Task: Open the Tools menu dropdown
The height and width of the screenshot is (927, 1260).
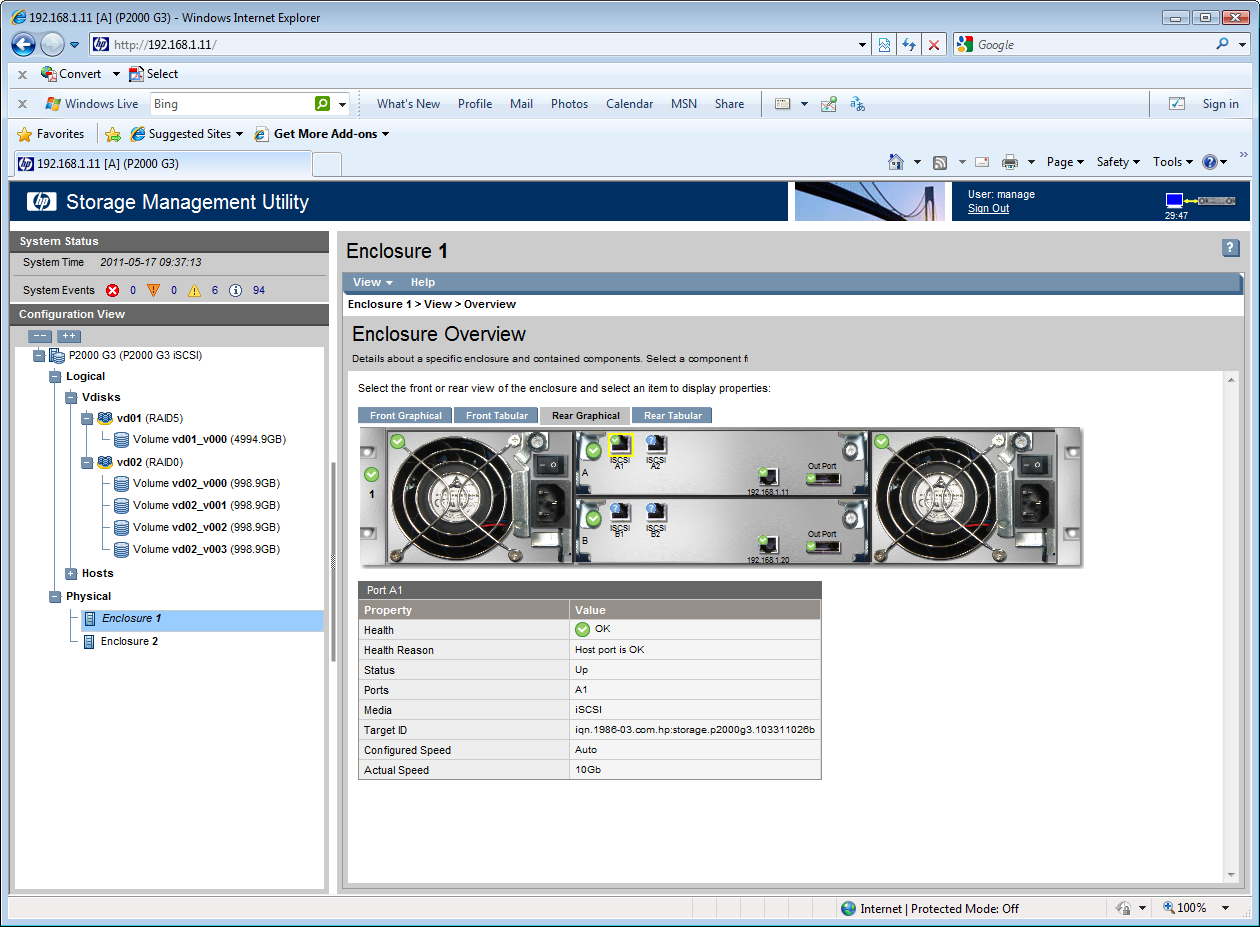Action: click(1173, 162)
